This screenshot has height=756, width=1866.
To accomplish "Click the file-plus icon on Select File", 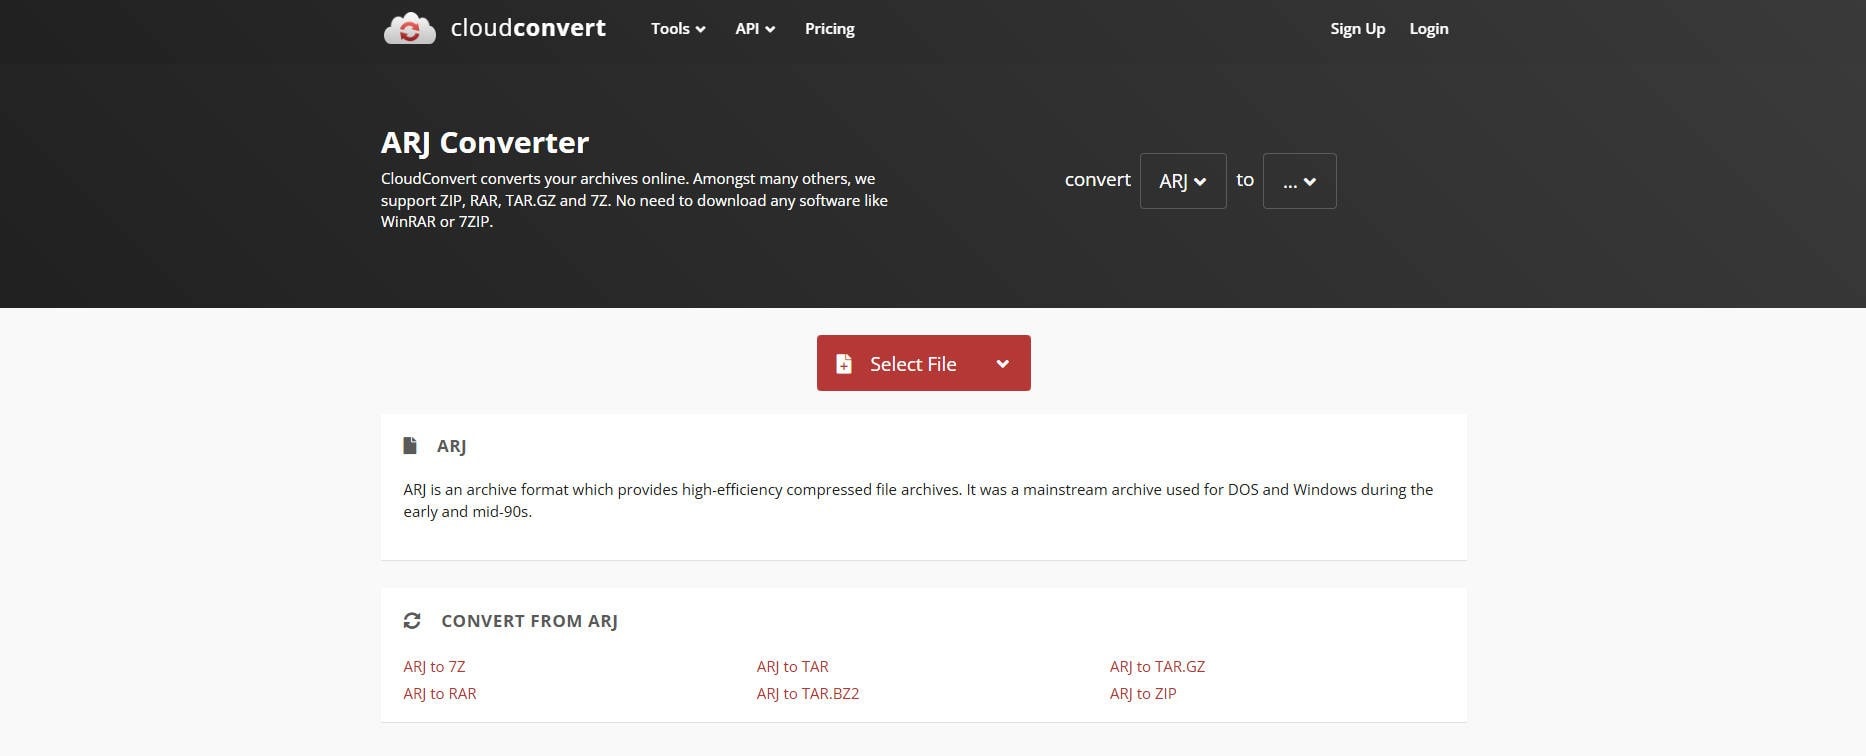I will 844,364.
